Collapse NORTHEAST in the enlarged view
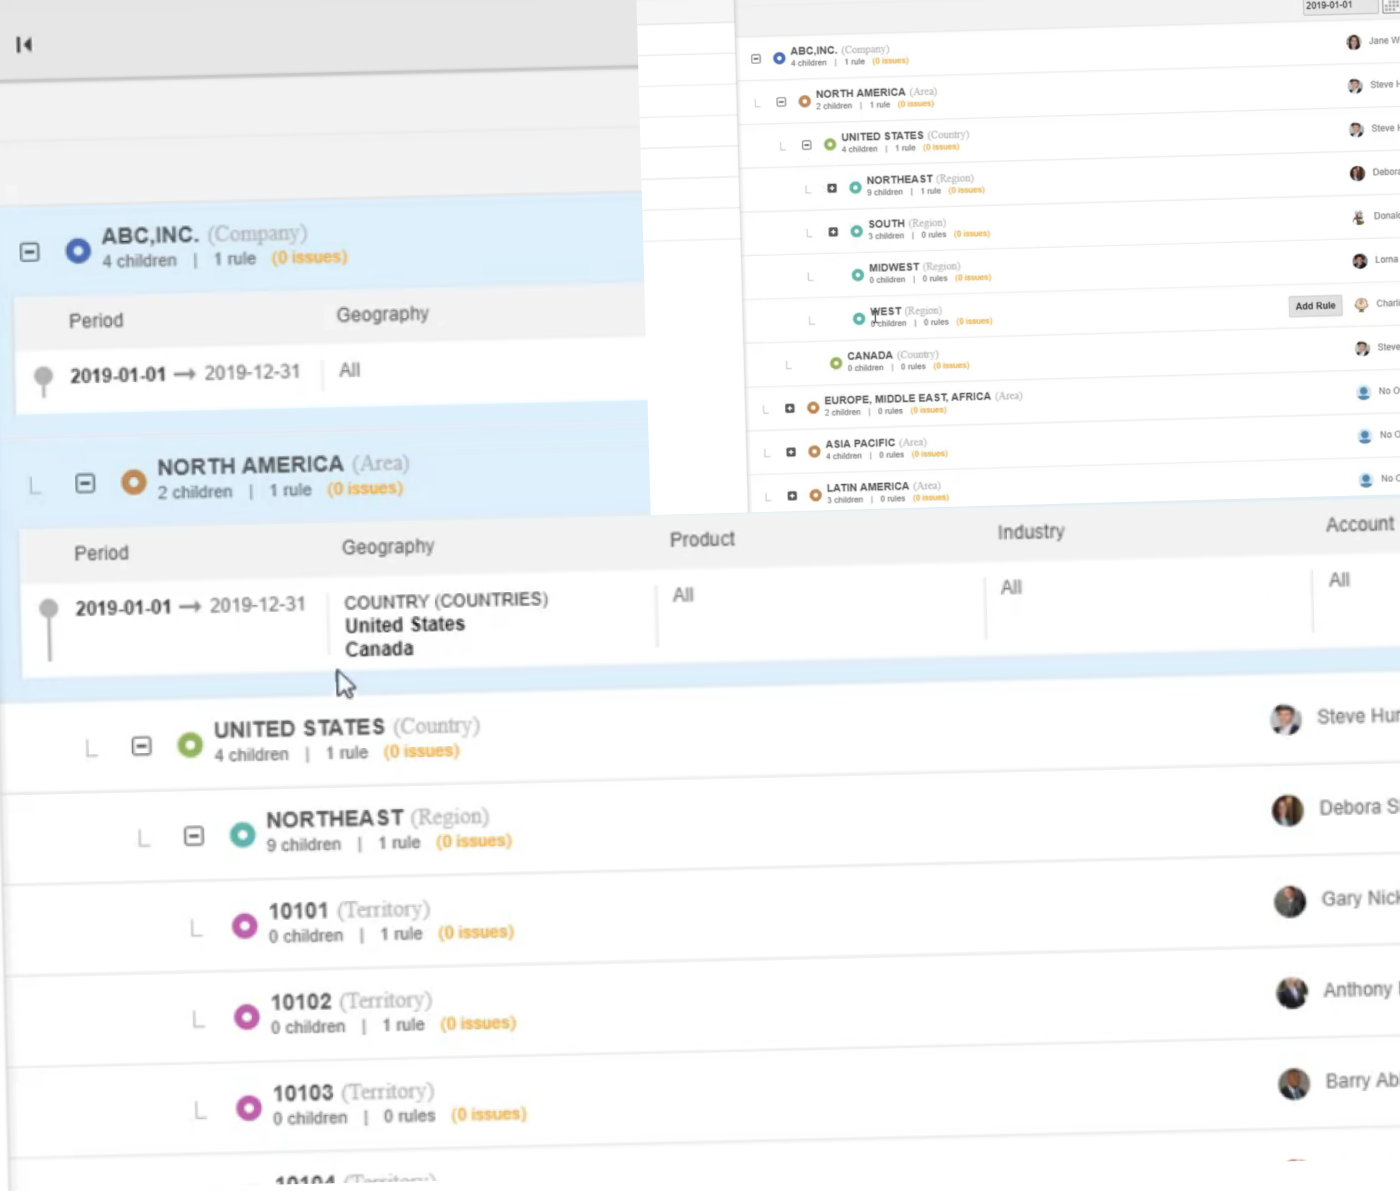Screen dimensions: 1400x1200 (x=194, y=836)
